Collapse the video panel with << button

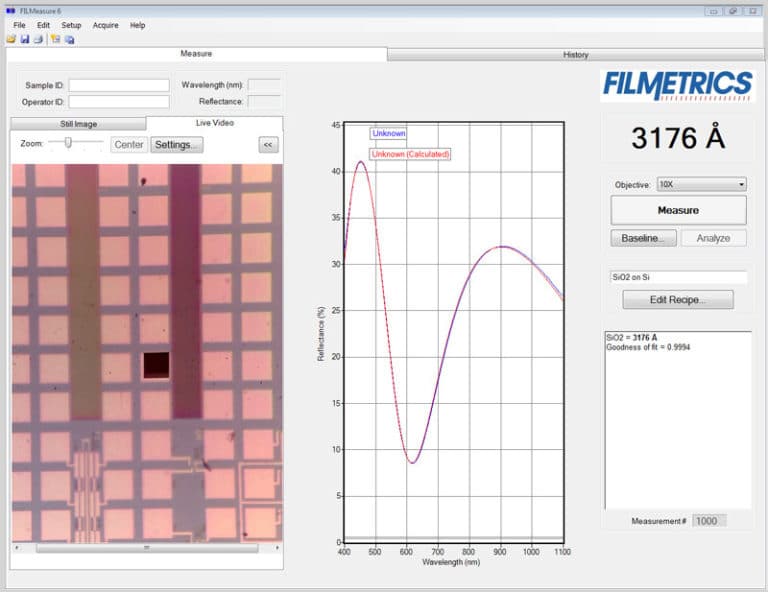[x=268, y=144]
